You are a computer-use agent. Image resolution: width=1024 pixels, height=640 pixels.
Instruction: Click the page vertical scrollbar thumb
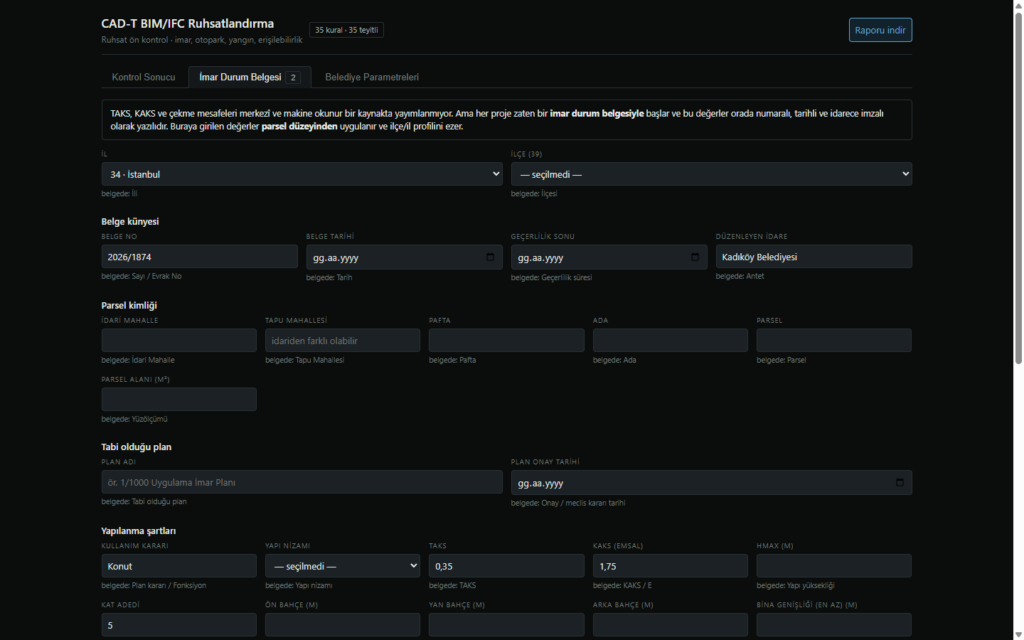(1018, 188)
